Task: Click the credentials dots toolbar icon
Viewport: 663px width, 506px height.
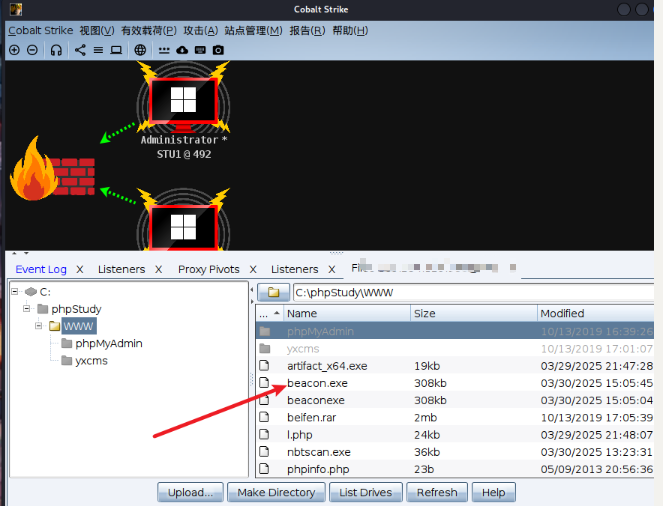Action: point(164,51)
